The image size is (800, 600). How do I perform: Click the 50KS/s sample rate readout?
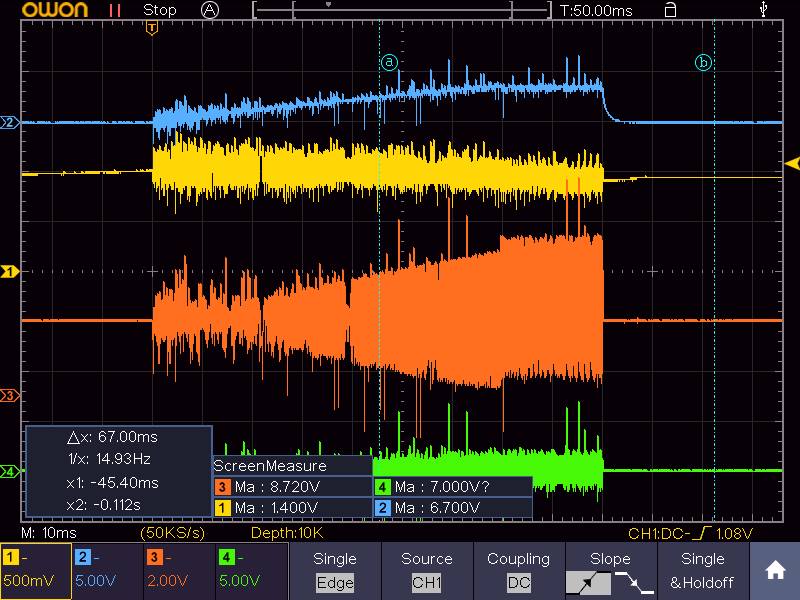[172, 533]
